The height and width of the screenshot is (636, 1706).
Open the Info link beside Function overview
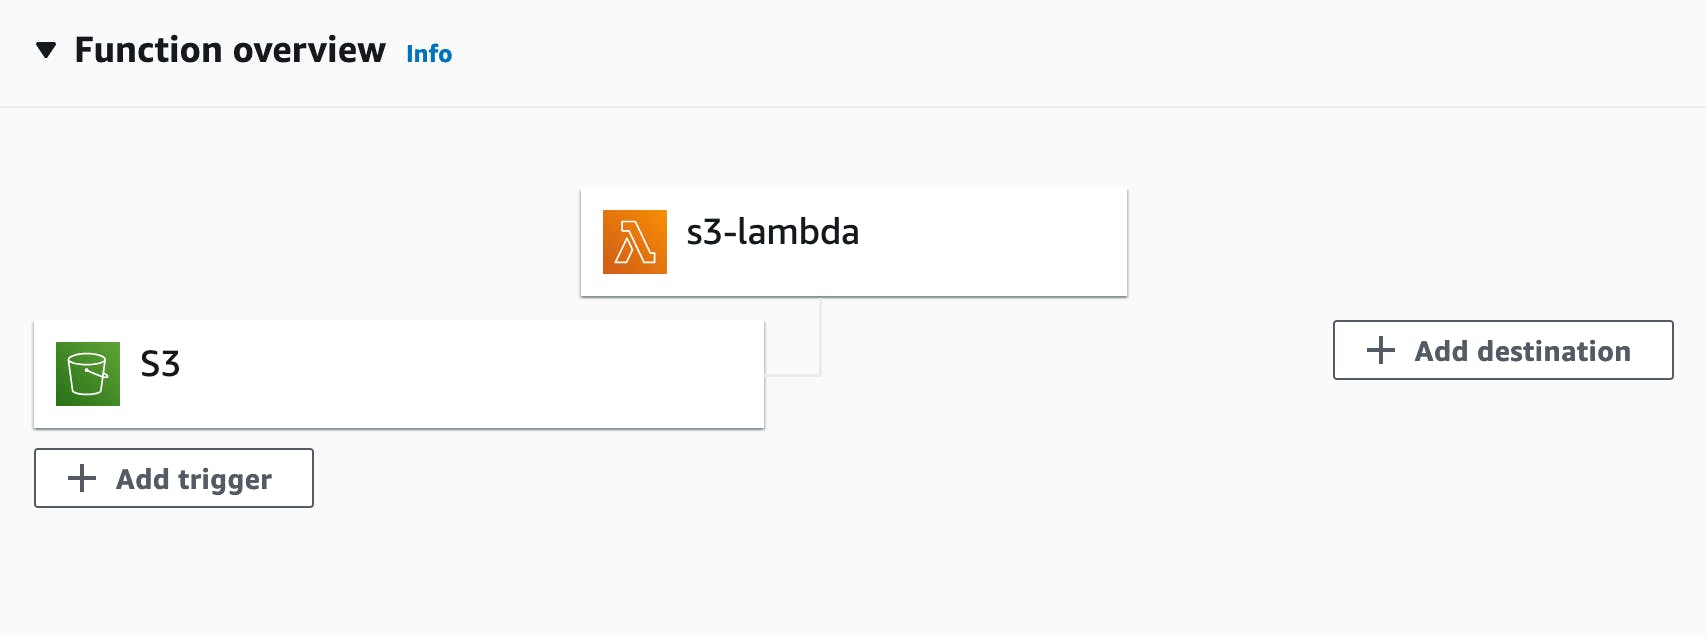coord(429,54)
